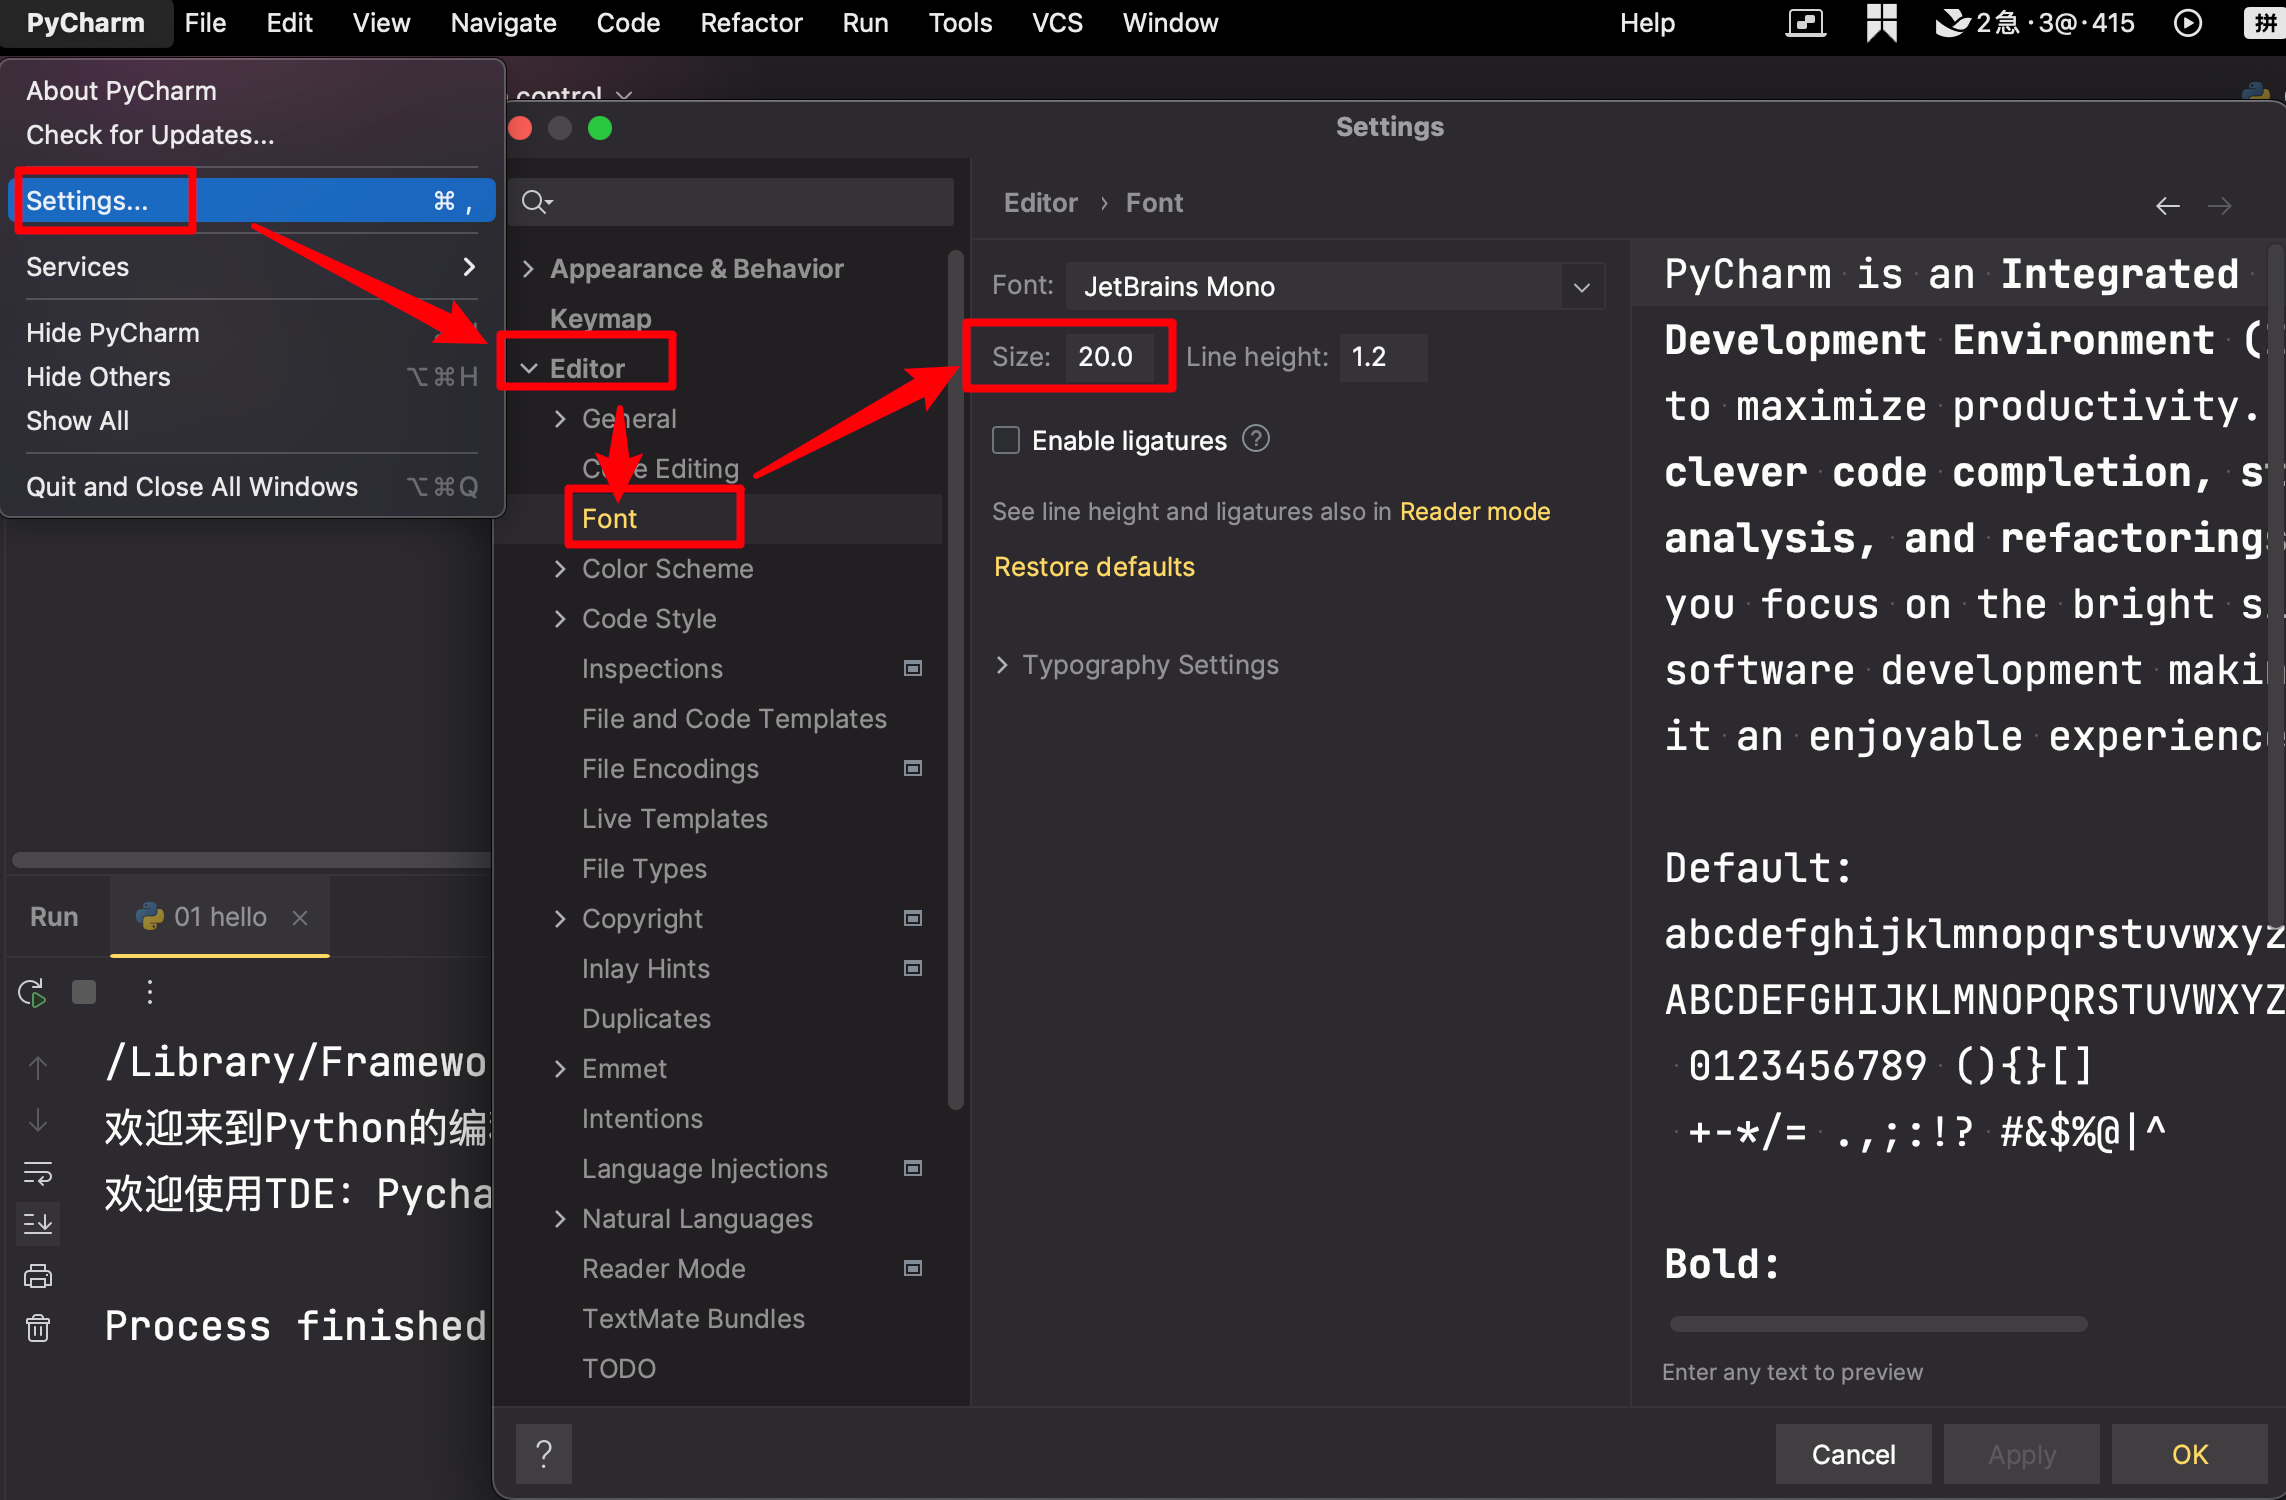This screenshot has height=1500, width=2286.
Task: Click the Print console output icon
Action: (x=38, y=1276)
